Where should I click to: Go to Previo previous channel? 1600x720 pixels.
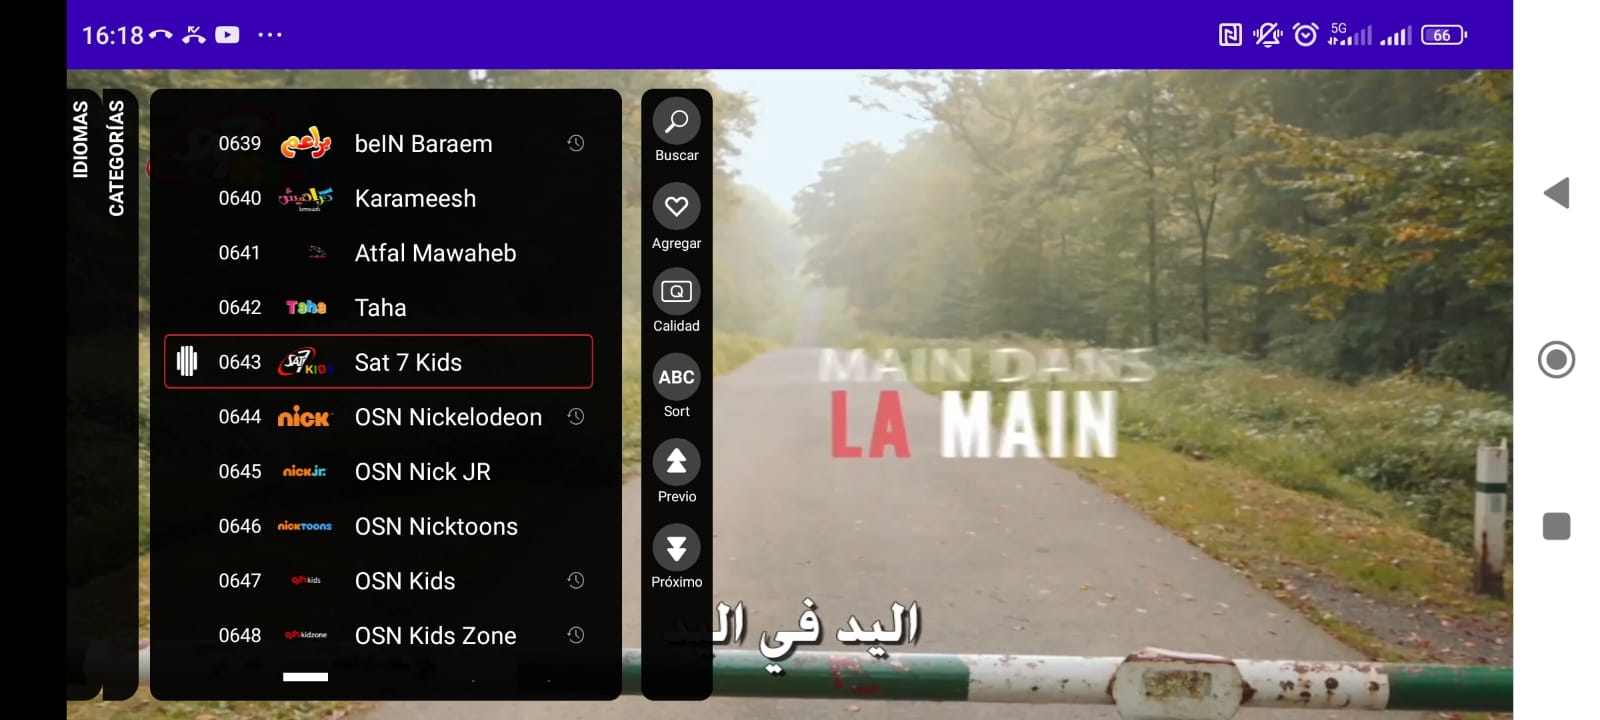(x=676, y=462)
